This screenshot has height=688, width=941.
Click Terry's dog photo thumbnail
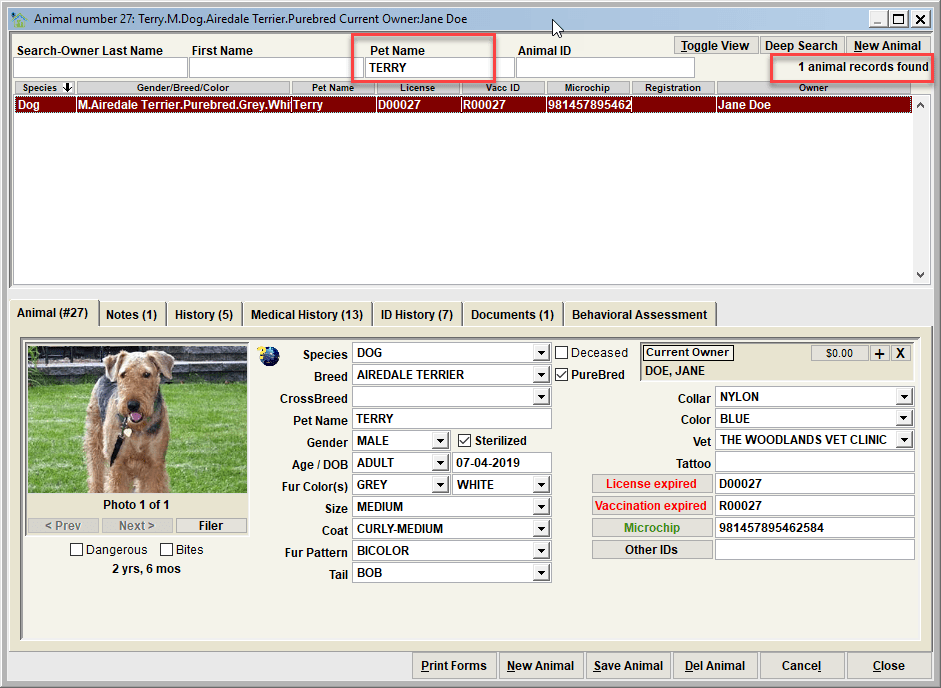click(137, 420)
